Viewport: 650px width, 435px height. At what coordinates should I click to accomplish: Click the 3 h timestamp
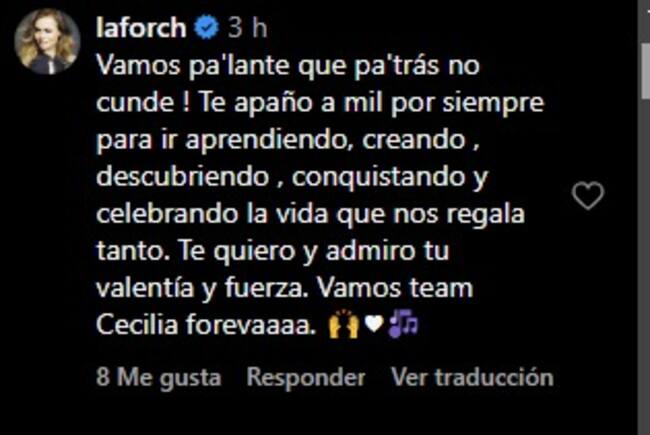pos(247,28)
